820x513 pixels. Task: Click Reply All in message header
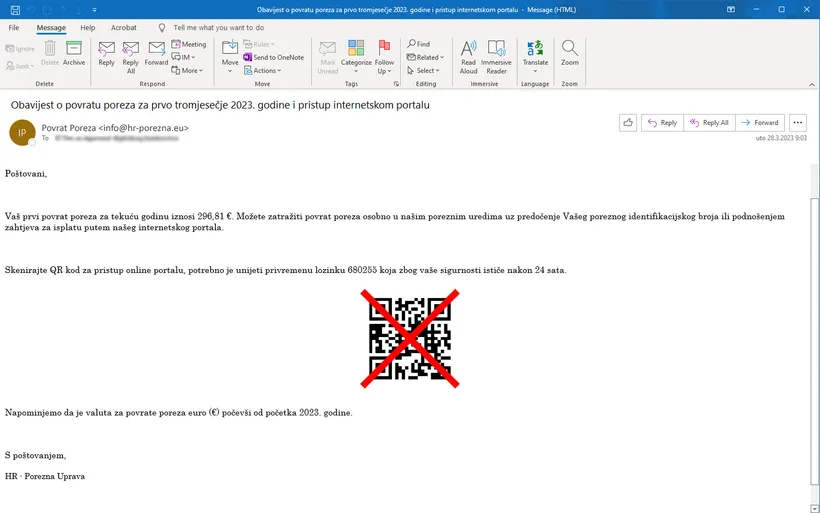[x=709, y=122]
